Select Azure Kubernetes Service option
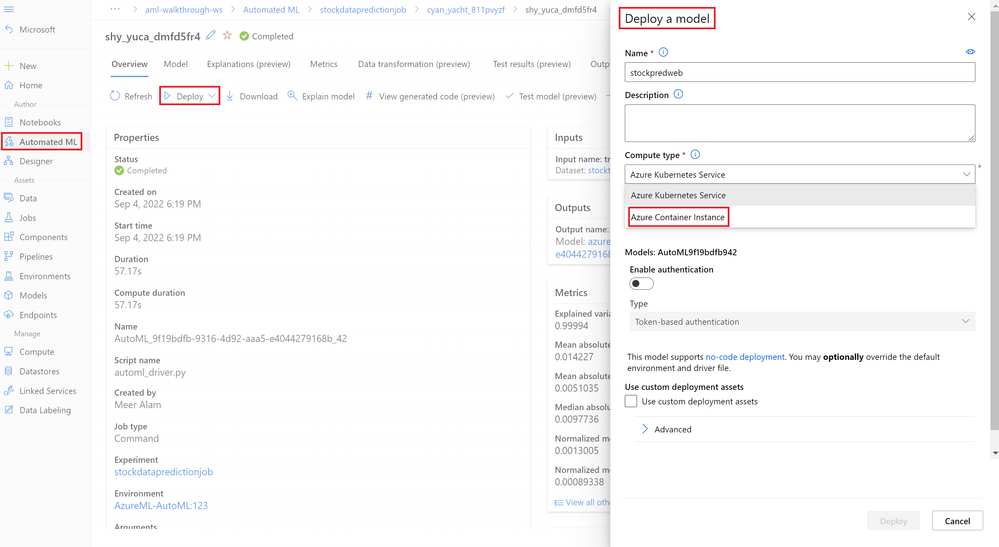Image resolution: width=999 pixels, height=547 pixels. 800,195
